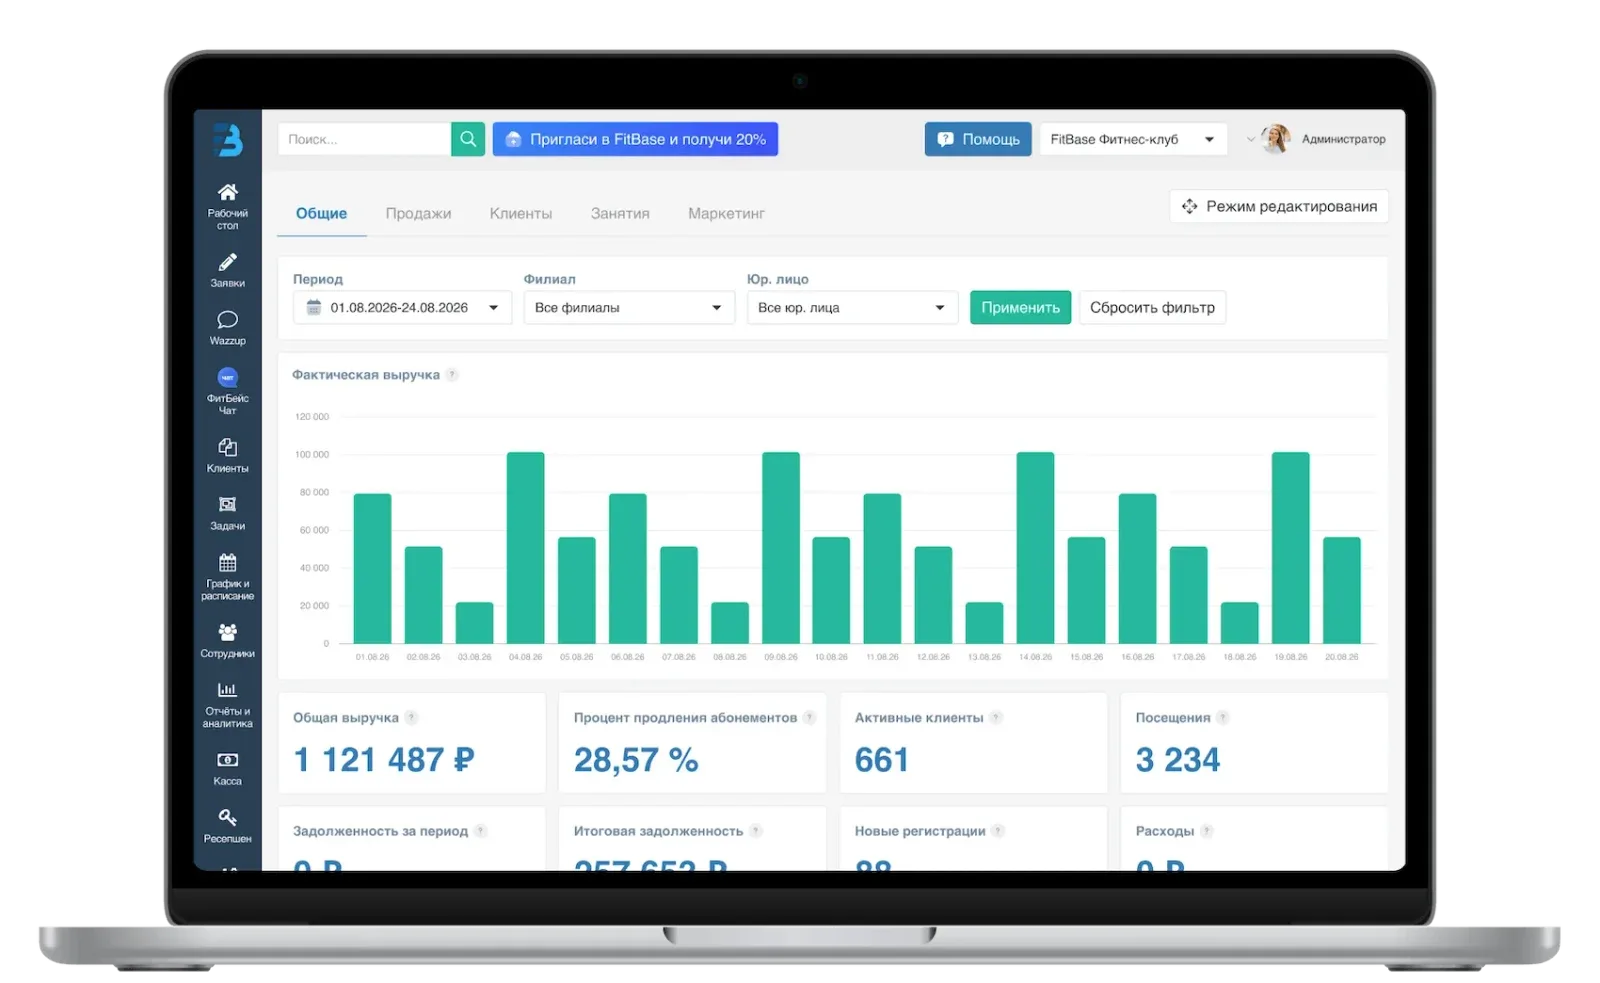1600x983 pixels.
Task: Switch to the Клиенты tab
Action: pos(521,213)
